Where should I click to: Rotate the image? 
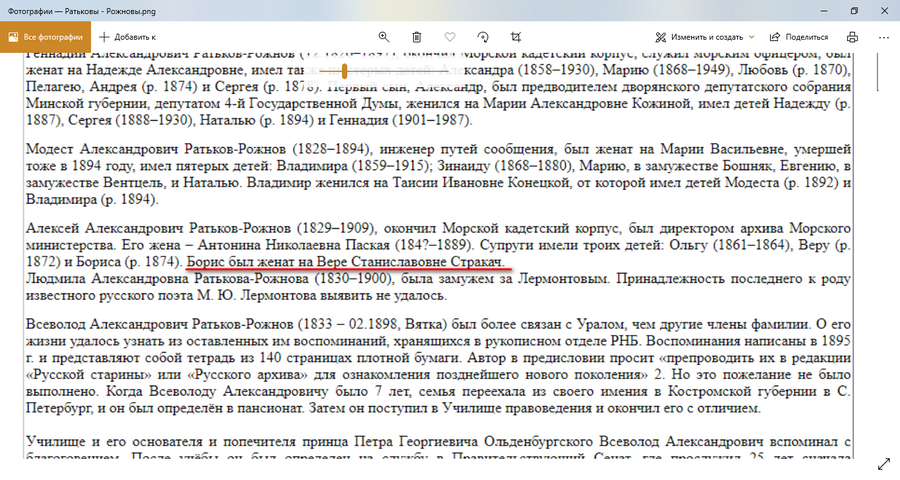[x=483, y=37]
